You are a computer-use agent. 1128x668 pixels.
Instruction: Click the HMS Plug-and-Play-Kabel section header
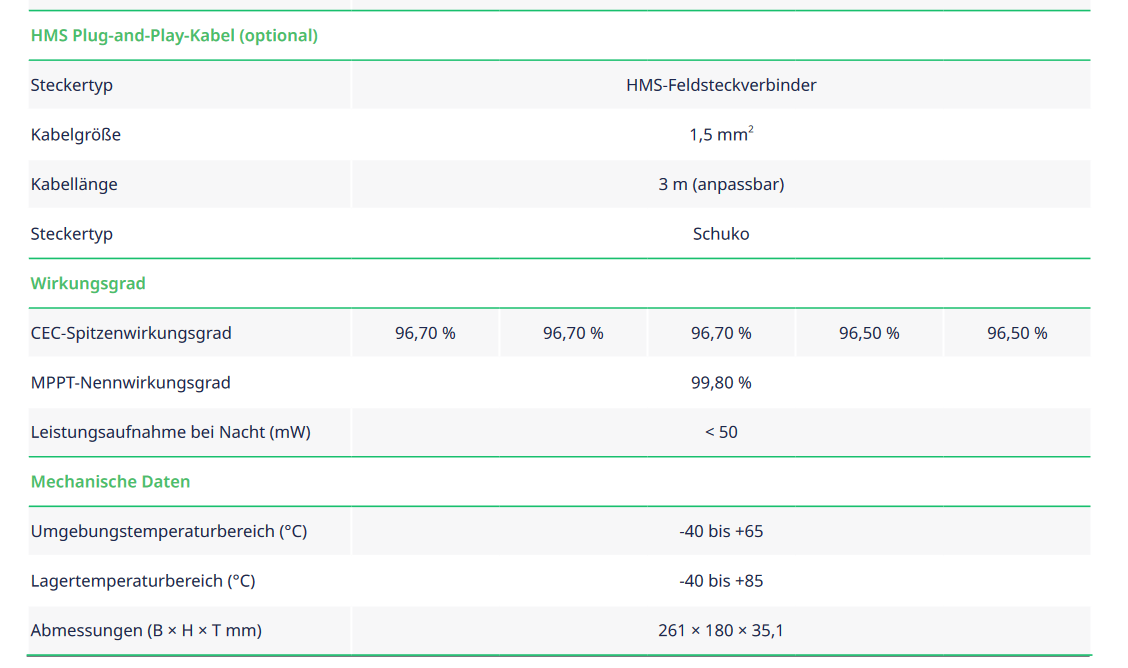point(174,36)
